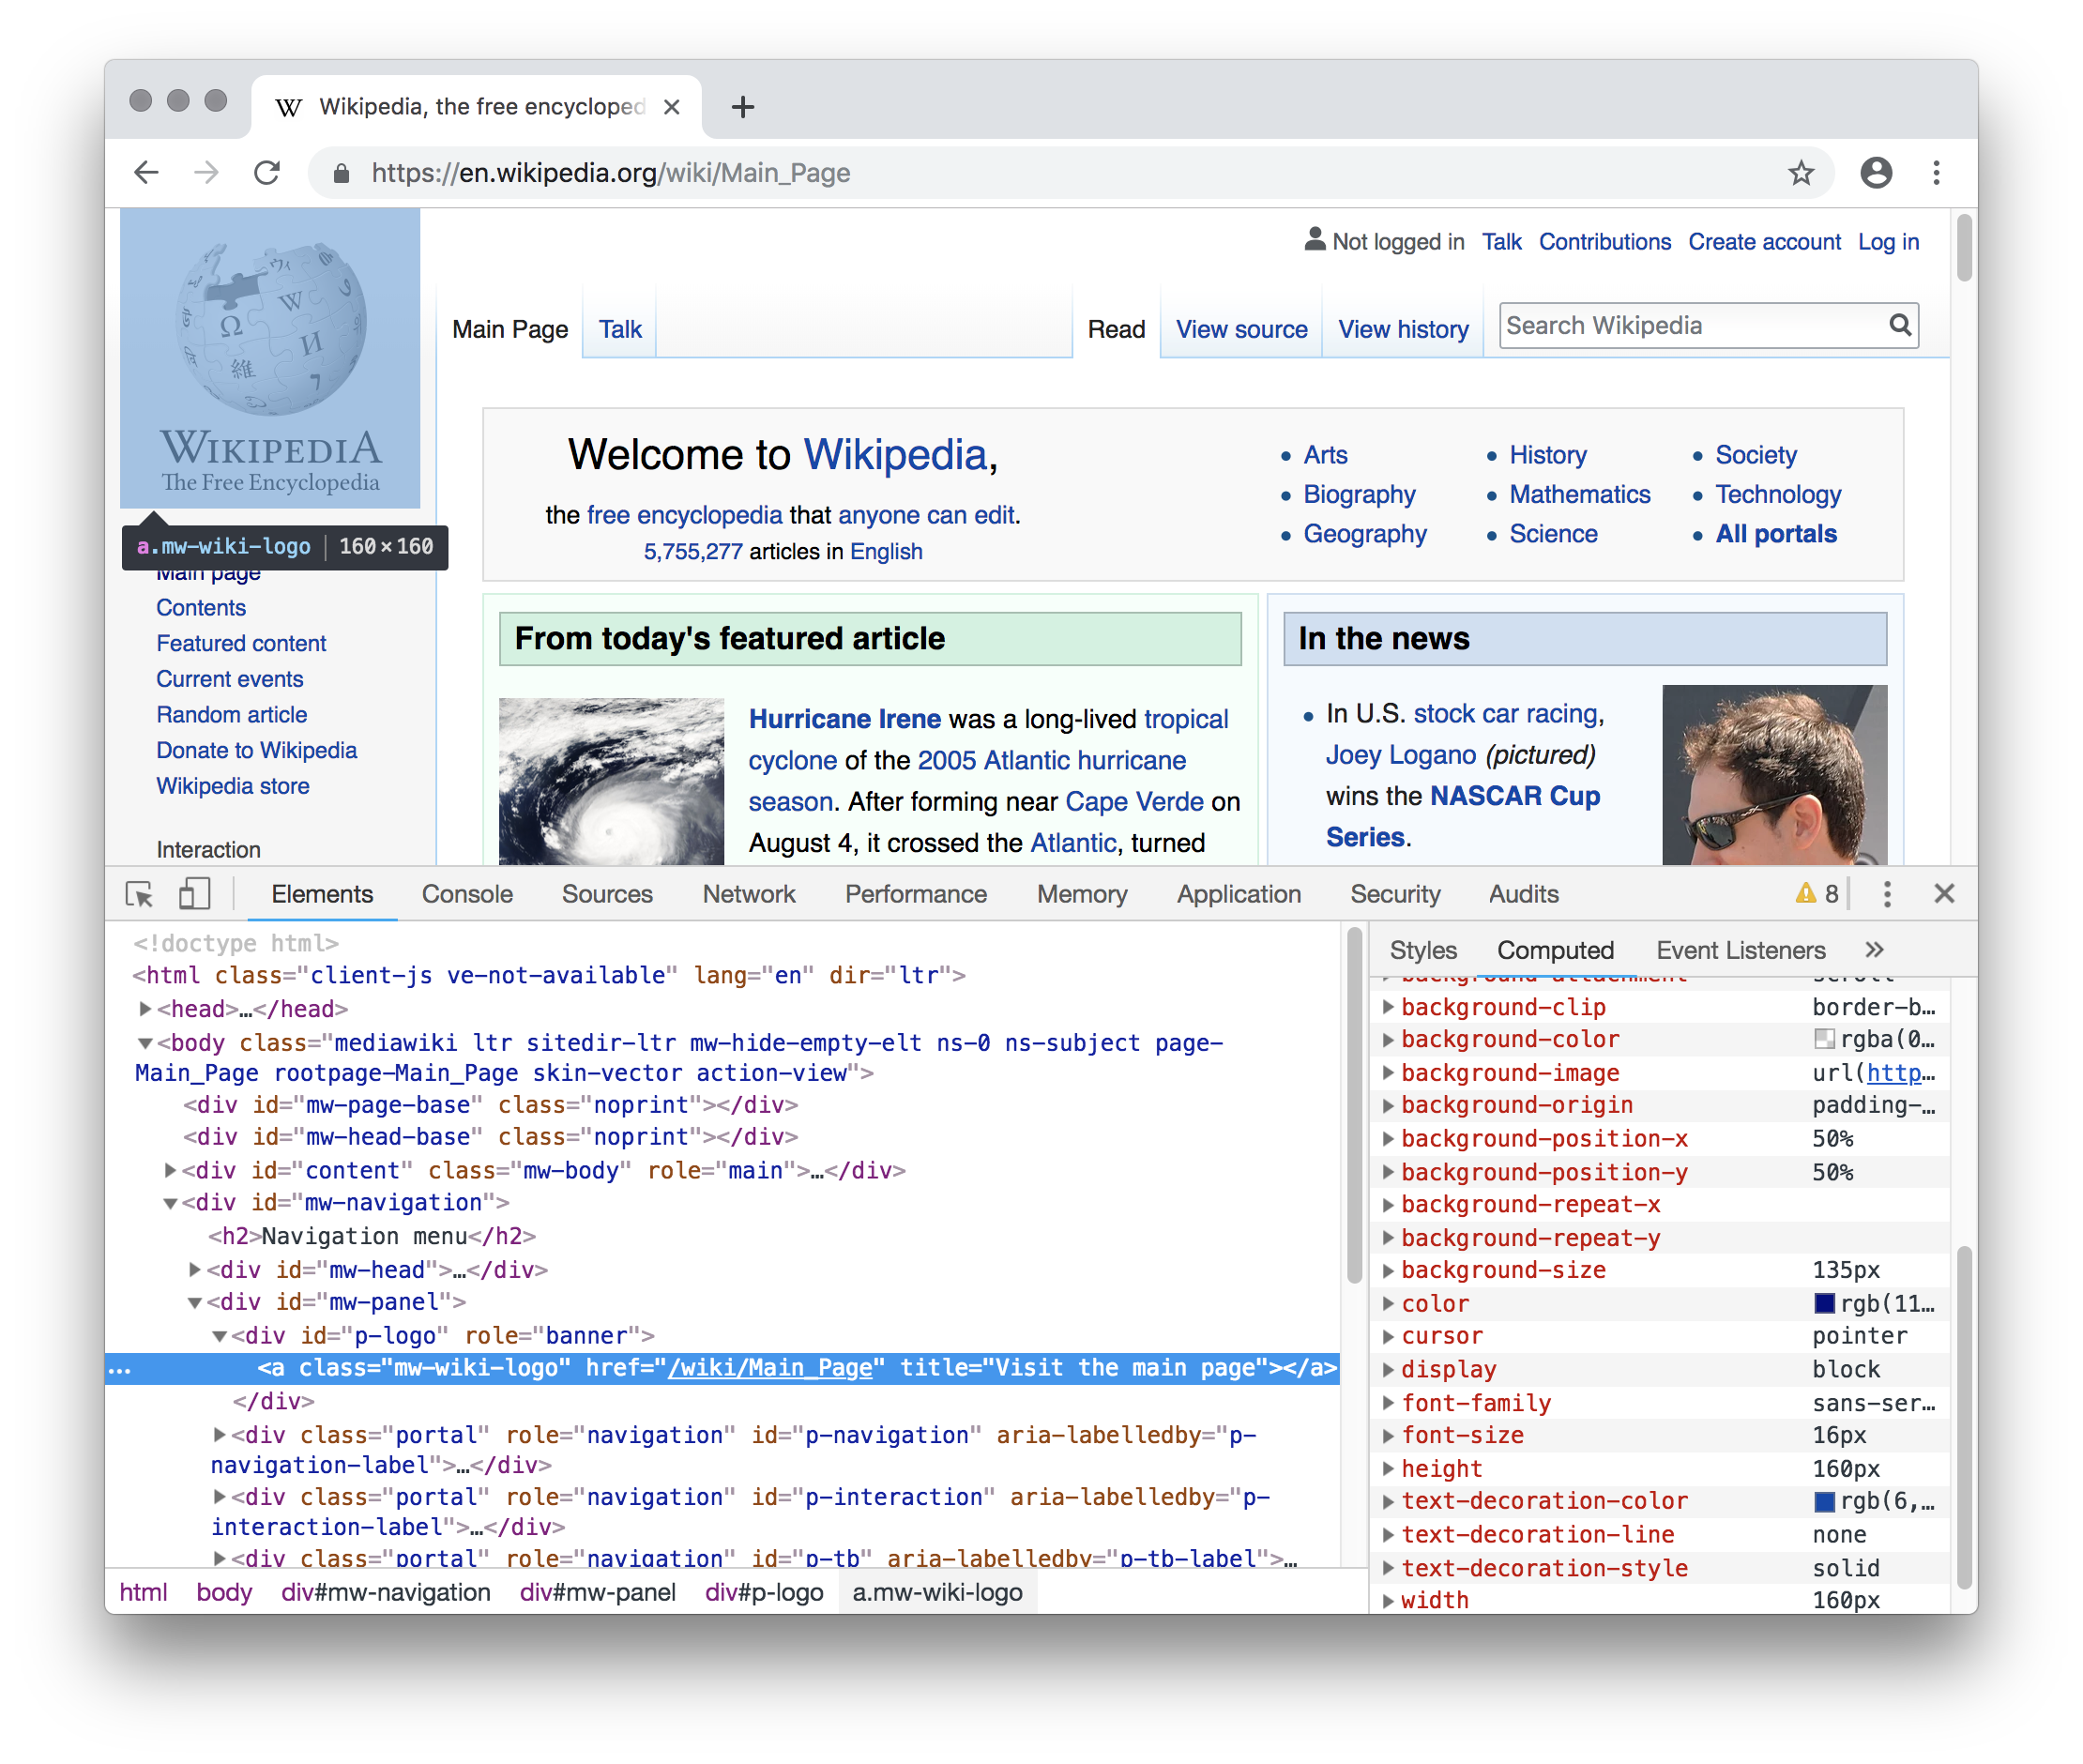Click the browser back arrow
The height and width of the screenshot is (1764, 2083).
pos(146,172)
